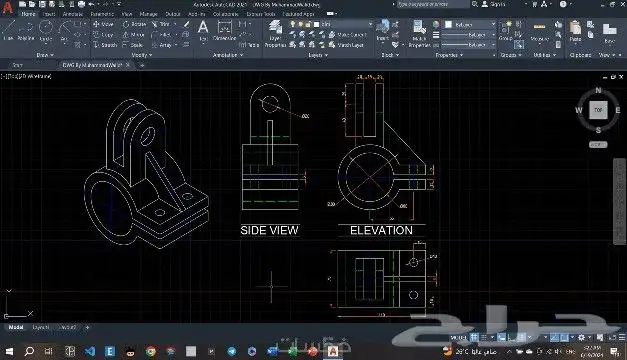Activate the Mirror command
Viewport: 627px width, 360px height.
pos(134,35)
